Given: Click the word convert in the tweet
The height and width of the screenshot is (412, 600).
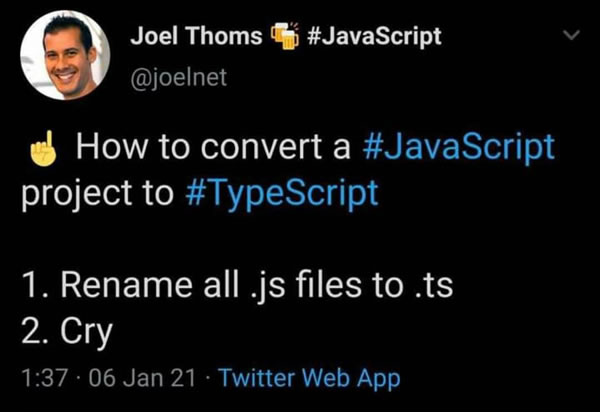Looking at the screenshot, I should click(x=261, y=147).
